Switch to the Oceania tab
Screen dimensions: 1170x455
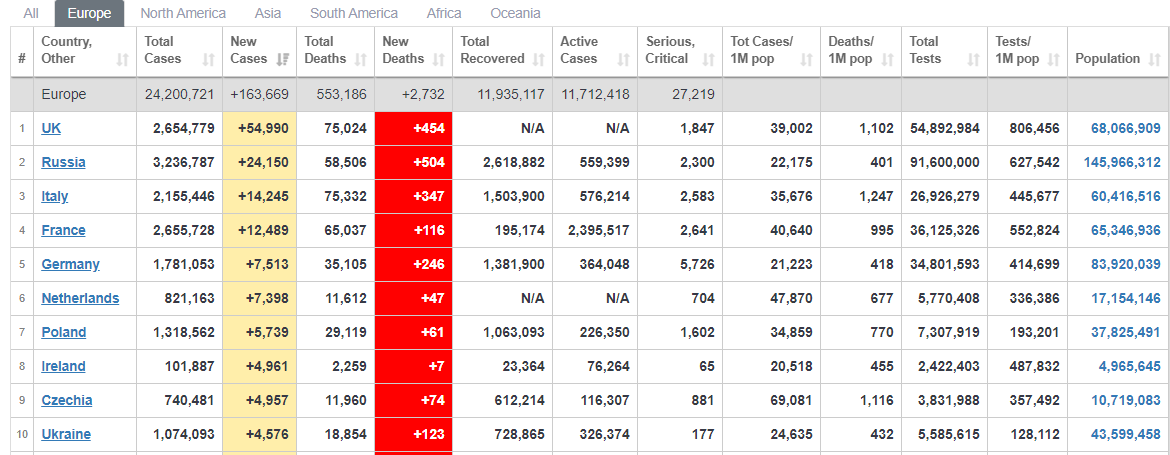tap(515, 13)
